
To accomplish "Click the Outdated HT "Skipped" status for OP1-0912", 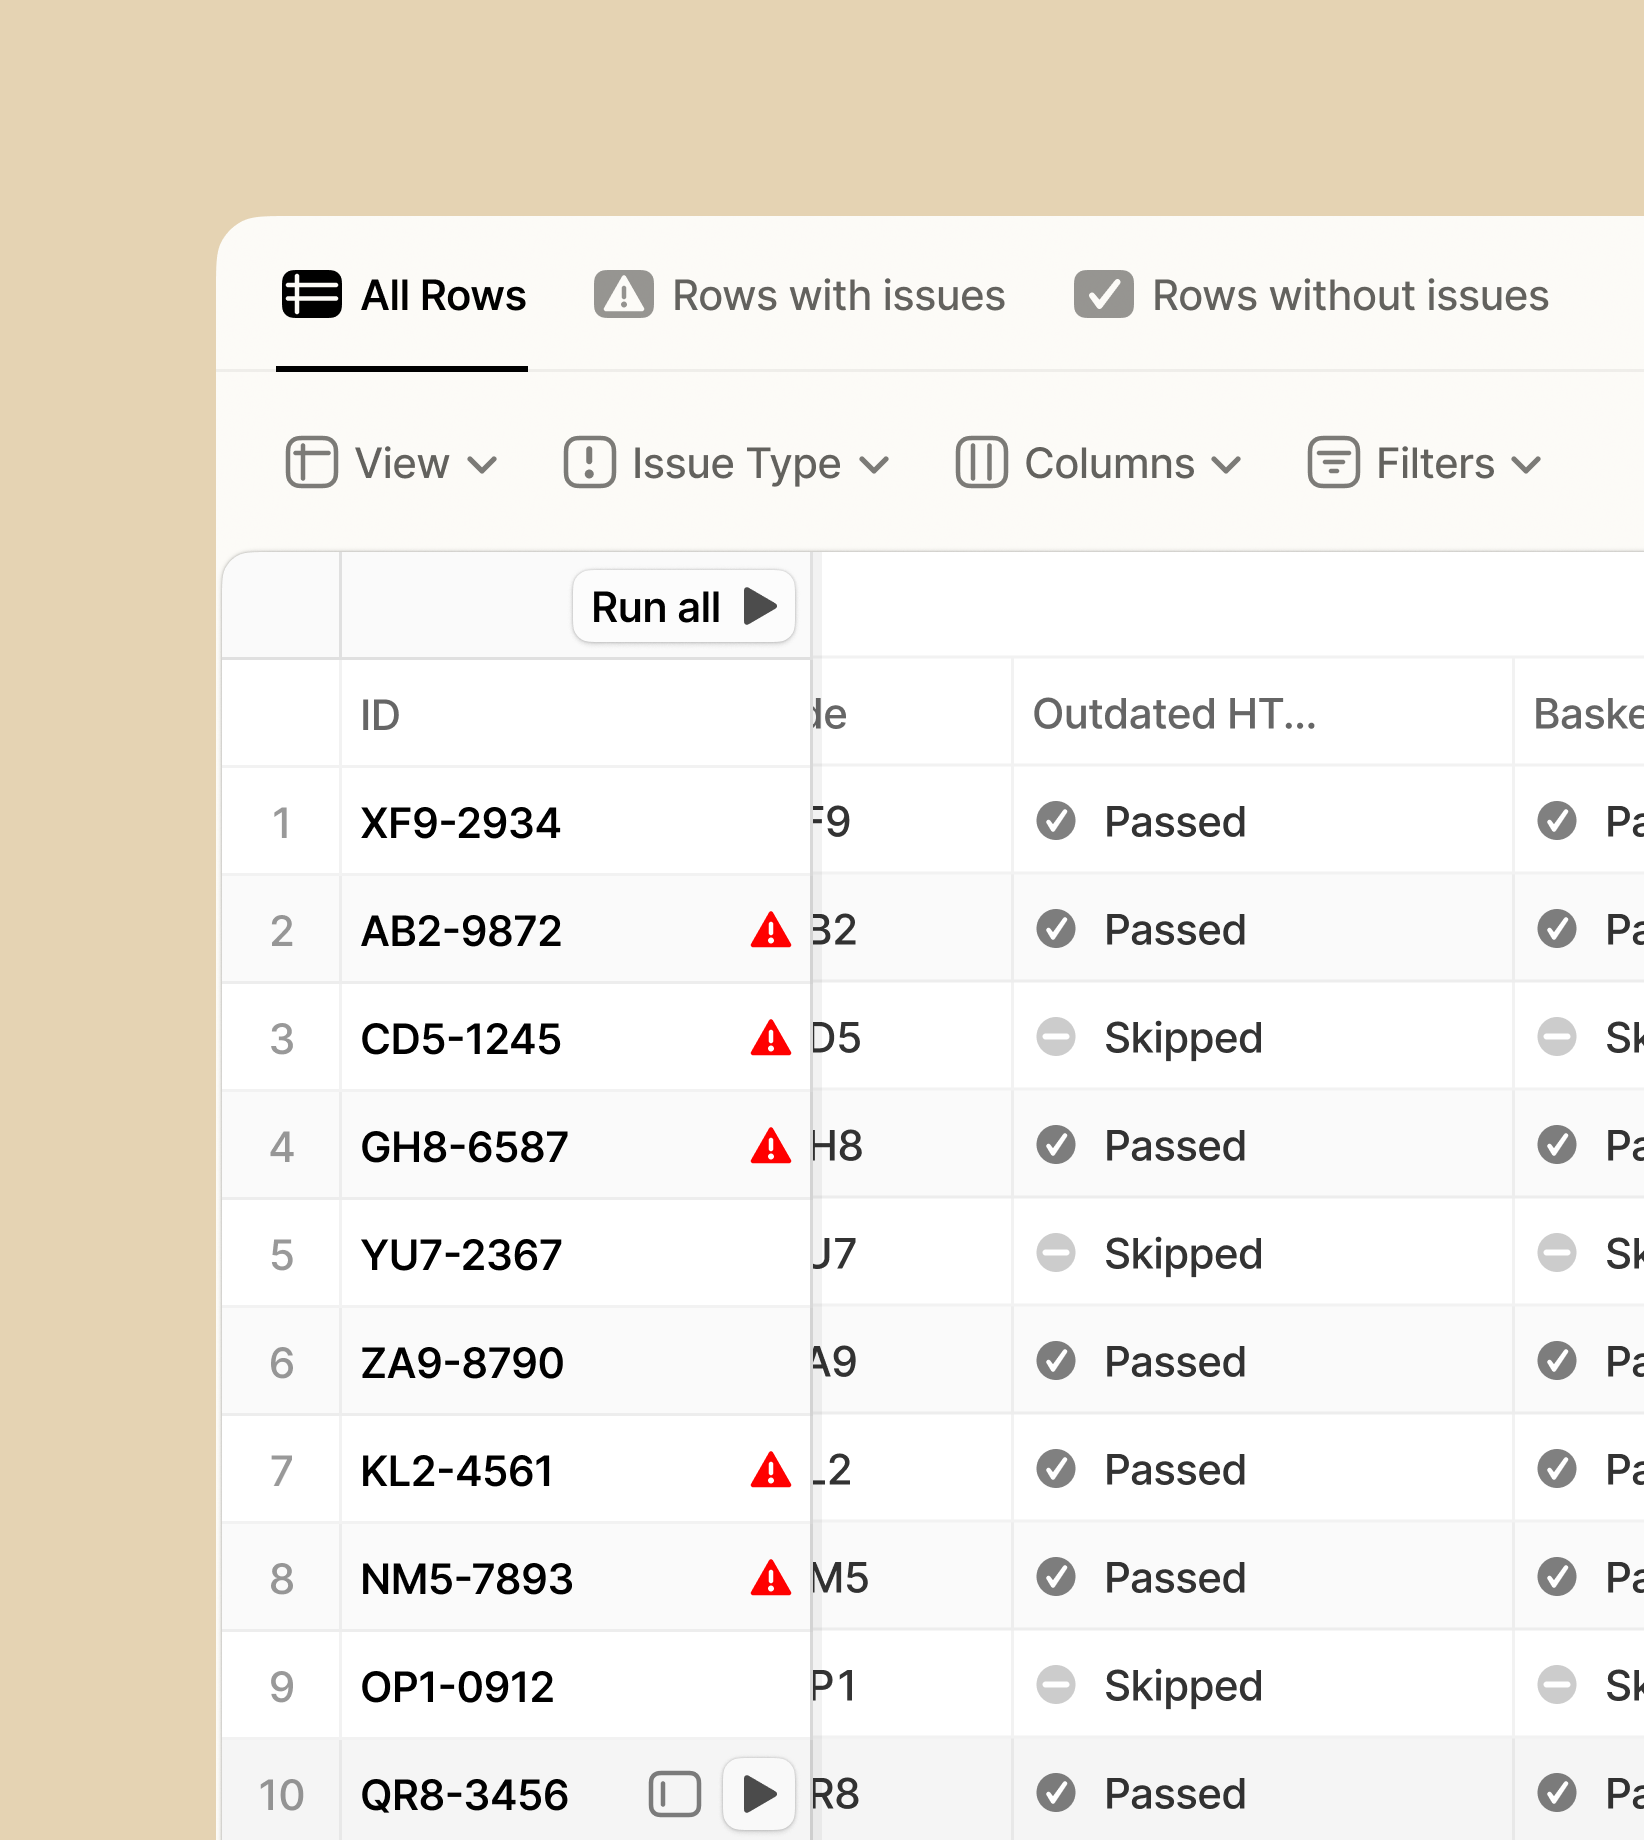I will pos(1183,1687).
